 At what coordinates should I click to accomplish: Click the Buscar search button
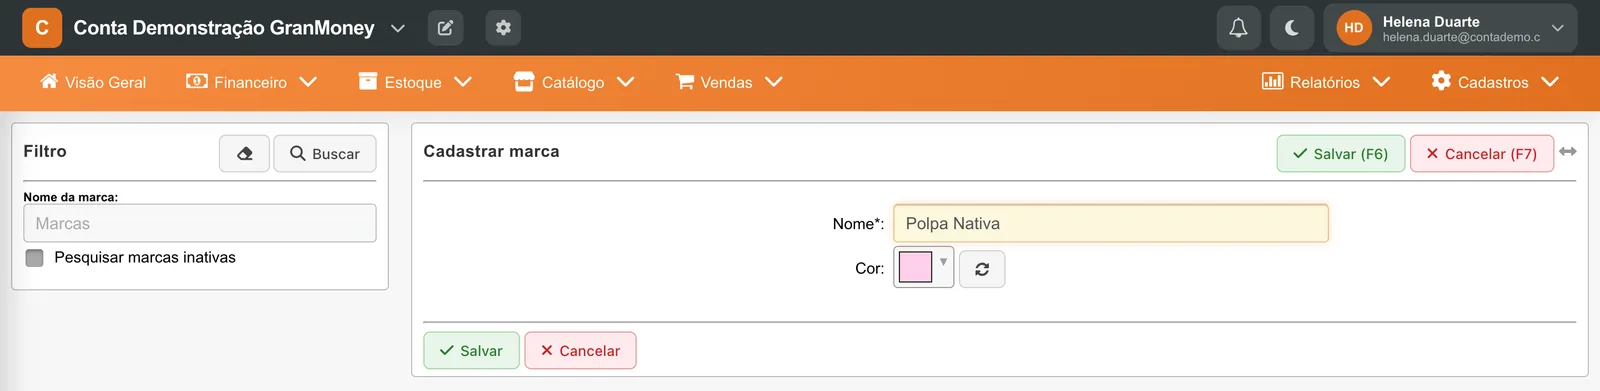pos(325,154)
